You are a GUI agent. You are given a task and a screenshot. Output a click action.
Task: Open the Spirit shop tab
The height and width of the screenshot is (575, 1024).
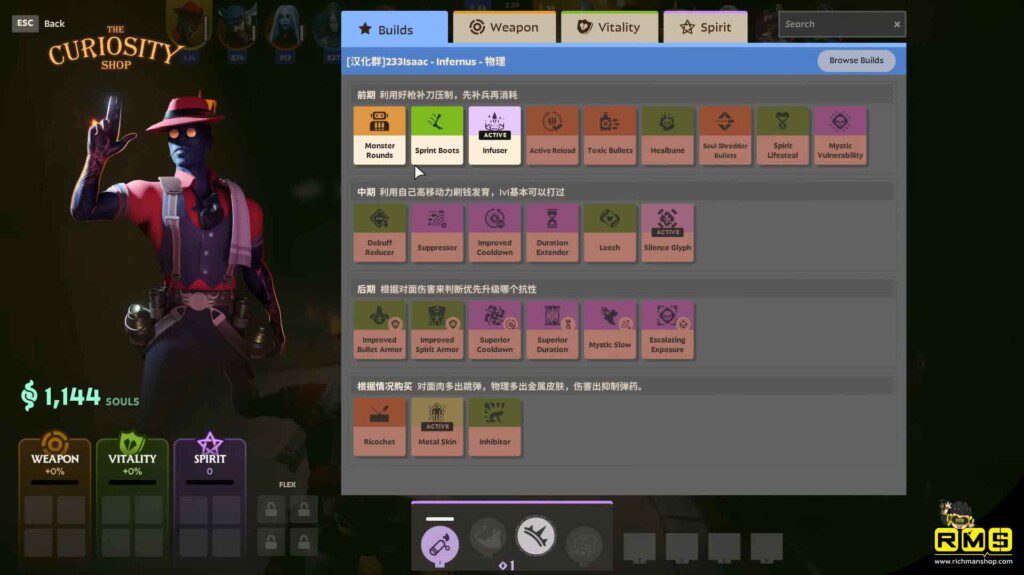coord(705,28)
